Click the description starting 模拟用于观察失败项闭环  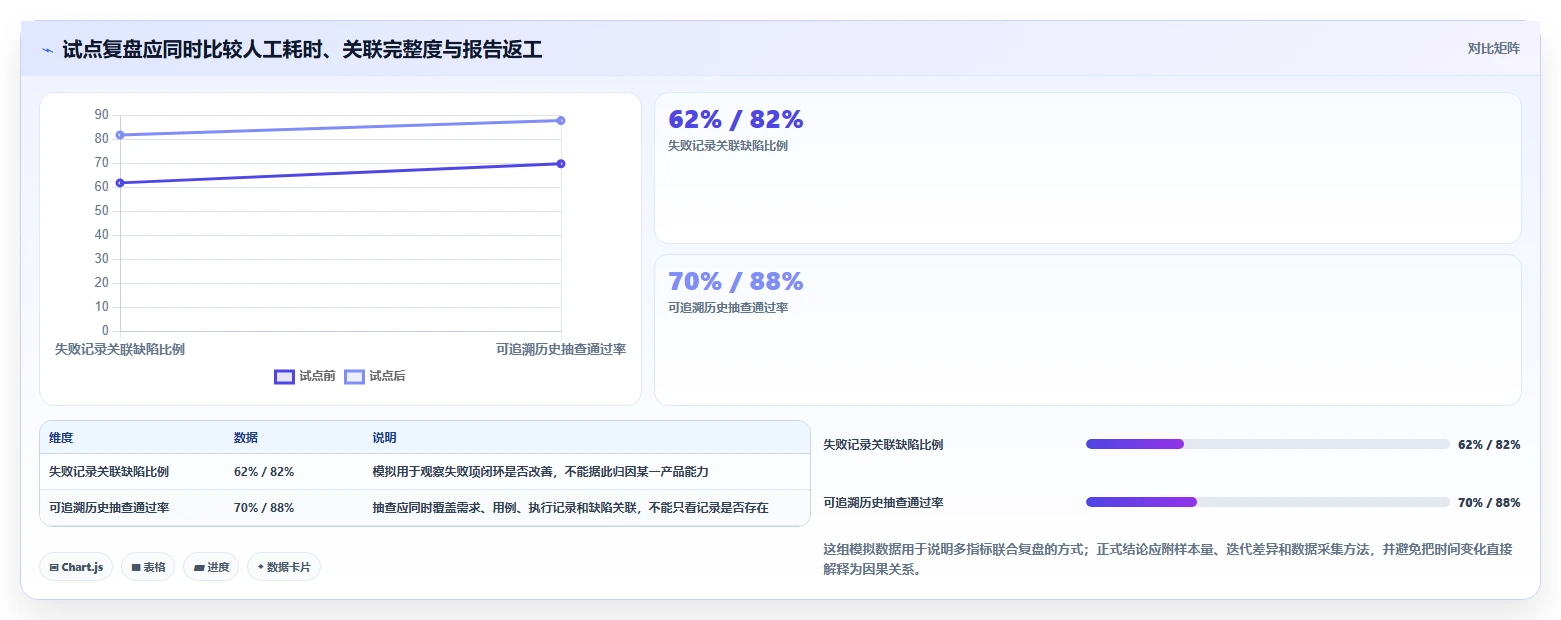point(540,472)
